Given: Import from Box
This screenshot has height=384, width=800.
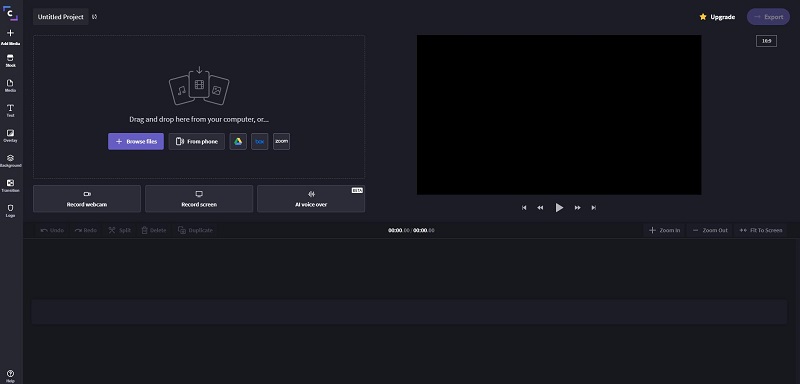Looking at the screenshot, I should click(x=260, y=141).
